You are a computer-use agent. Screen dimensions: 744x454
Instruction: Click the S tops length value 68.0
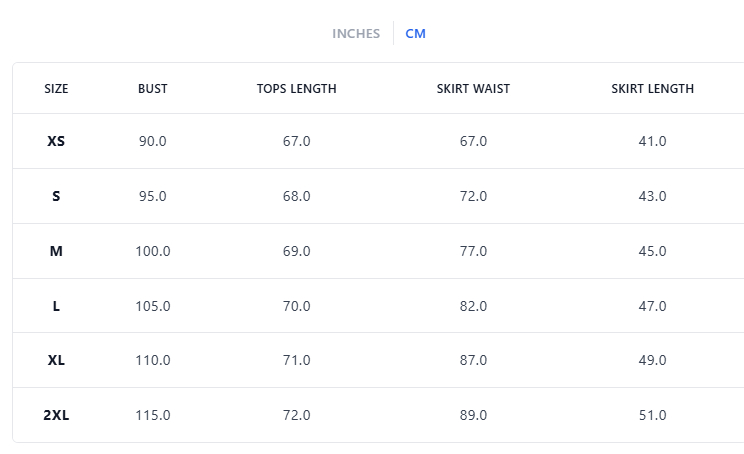[x=297, y=197]
